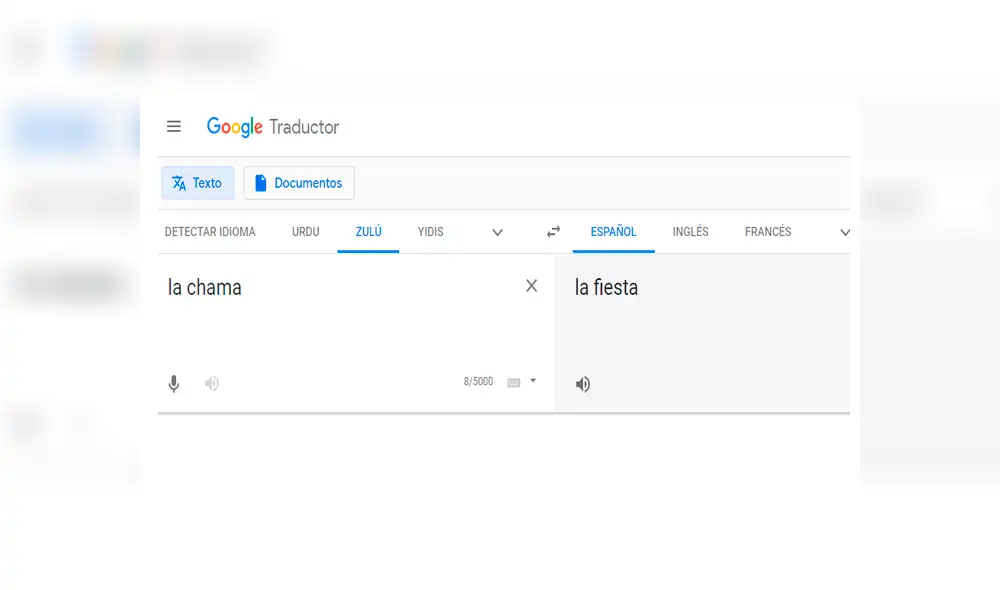The height and width of the screenshot is (590, 1000).
Task: Switch target language to Inglés
Action: click(690, 231)
